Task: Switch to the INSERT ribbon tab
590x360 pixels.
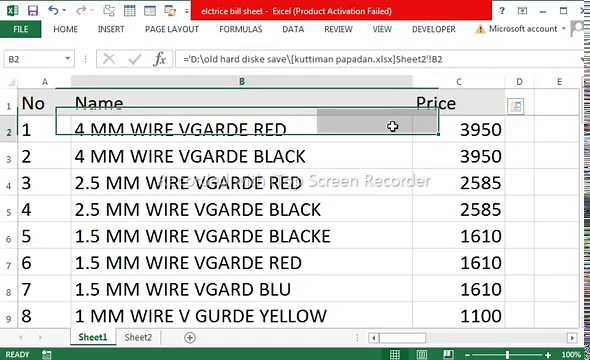Action: point(111,29)
